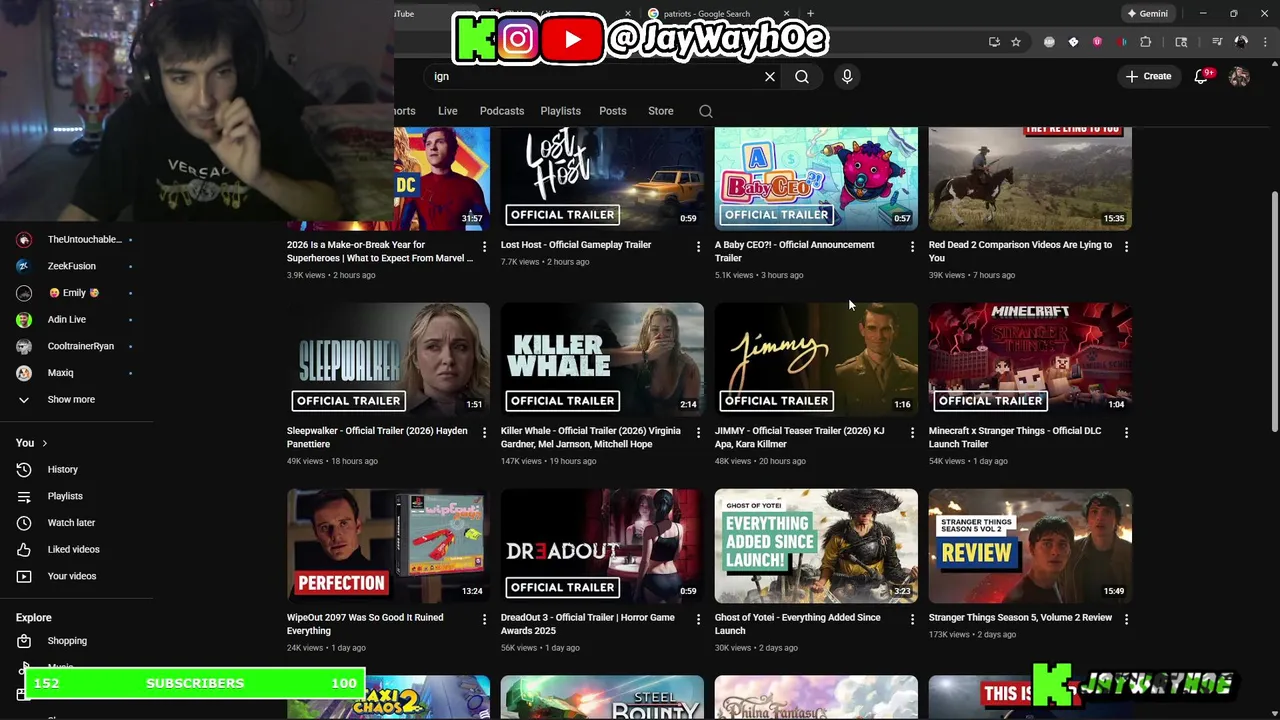Open Emily subscription channel
Viewport: 1280px width, 720px height.
coord(75,293)
